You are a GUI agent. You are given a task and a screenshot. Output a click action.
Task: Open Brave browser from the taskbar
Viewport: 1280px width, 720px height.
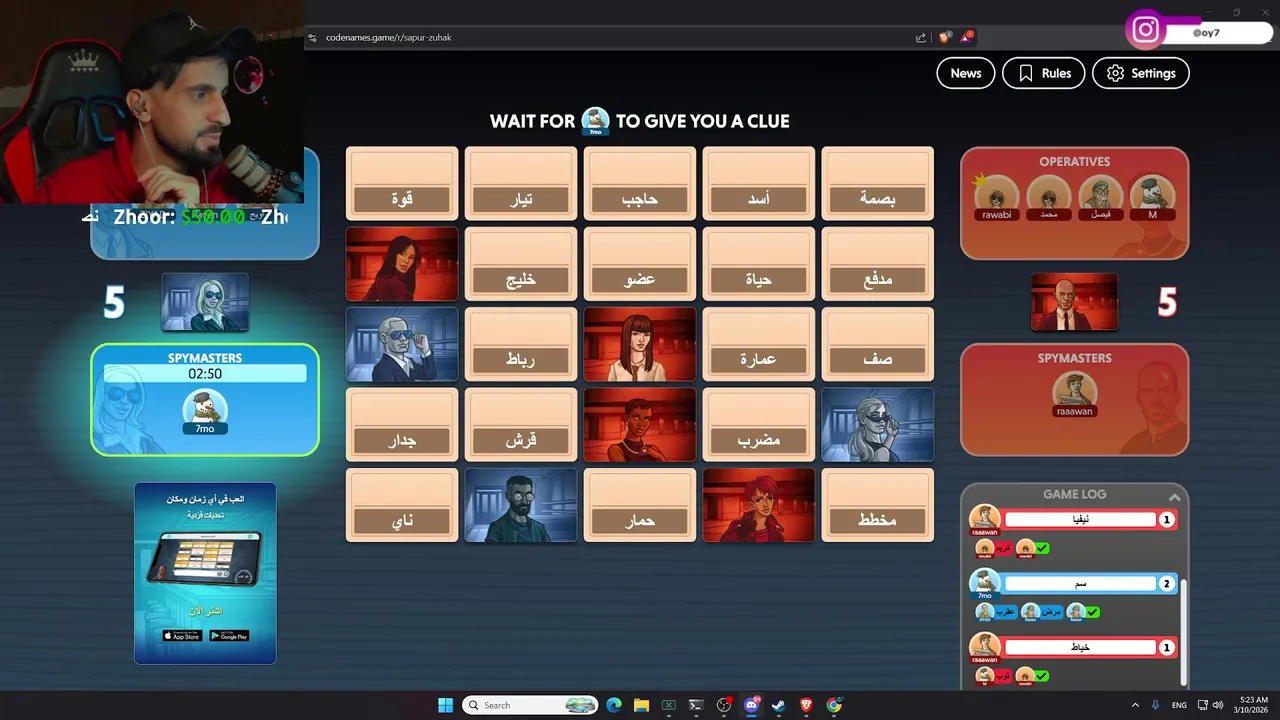point(806,705)
